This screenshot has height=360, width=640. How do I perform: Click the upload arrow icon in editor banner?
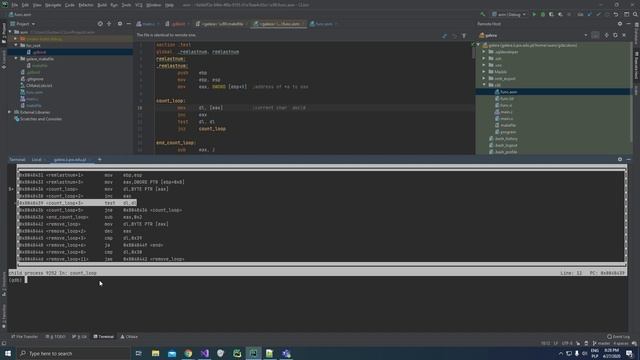click(x=464, y=36)
